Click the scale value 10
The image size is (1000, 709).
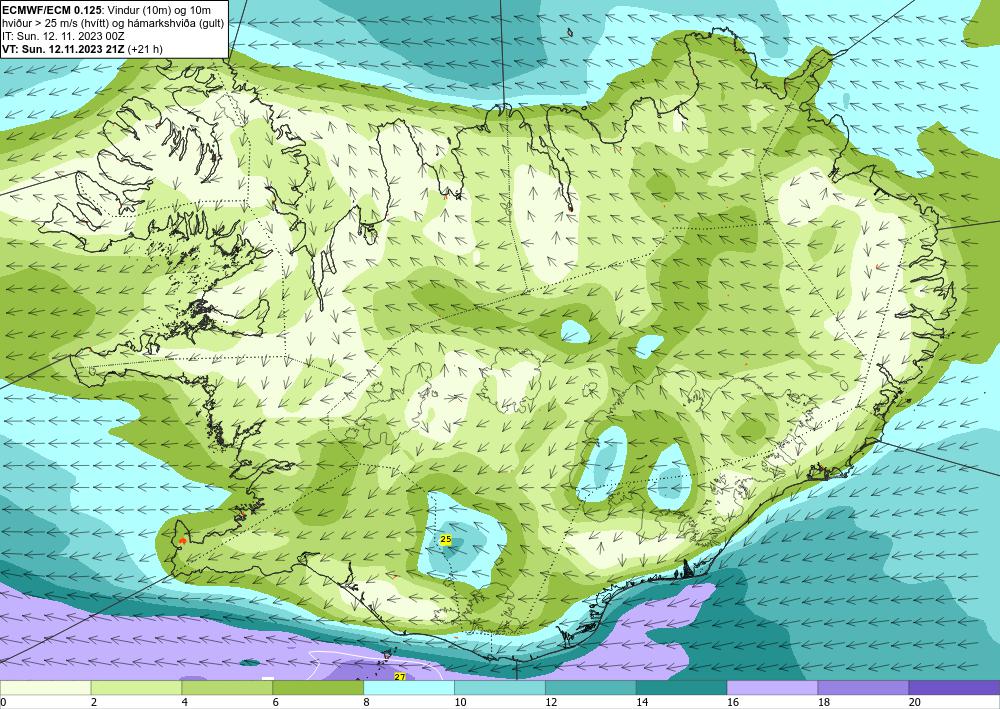[x=460, y=703]
